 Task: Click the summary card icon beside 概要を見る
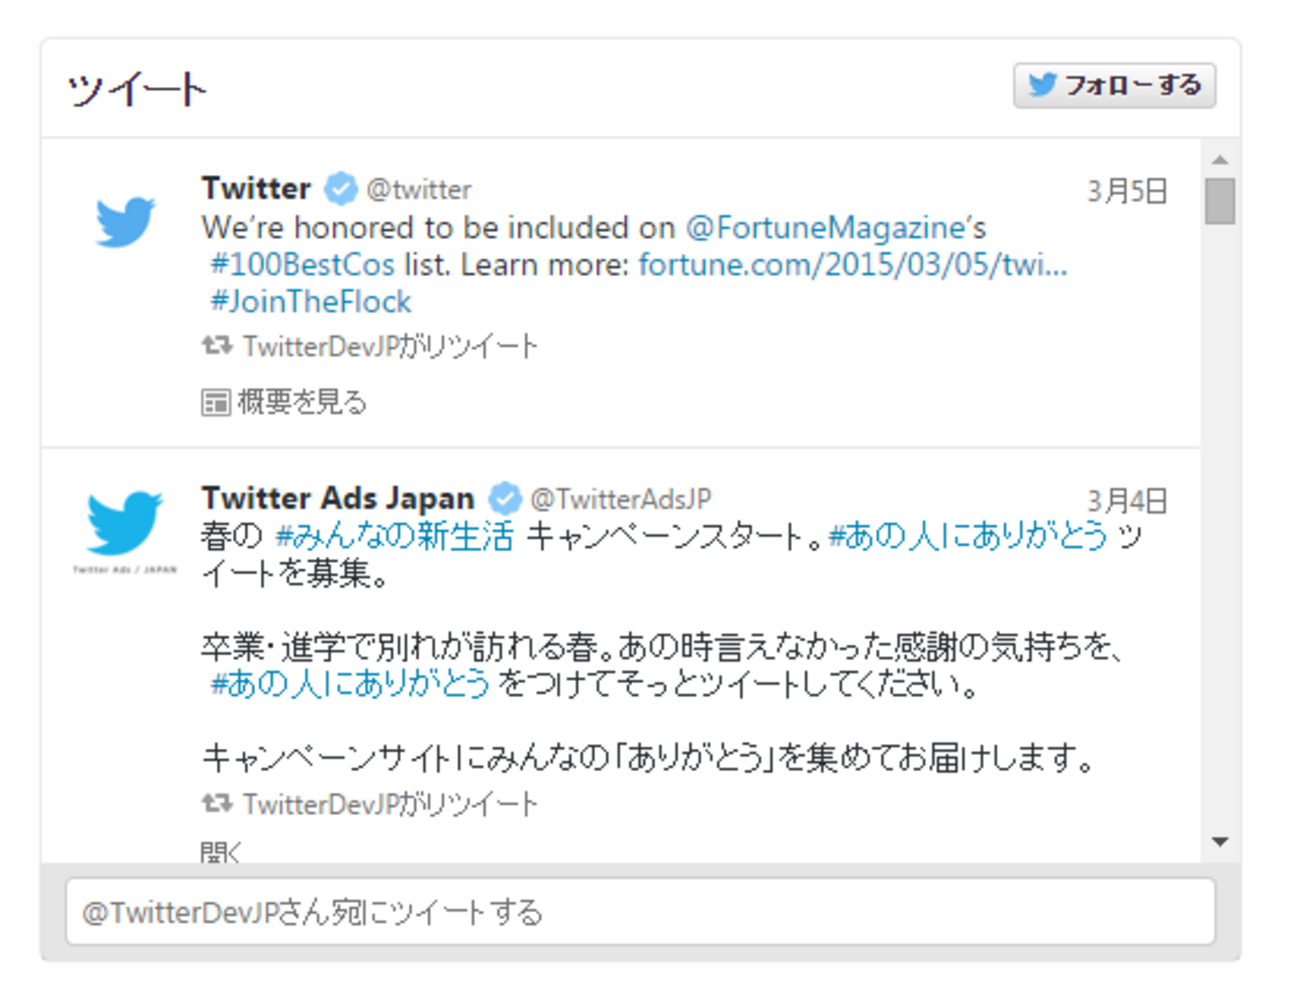pos(216,402)
